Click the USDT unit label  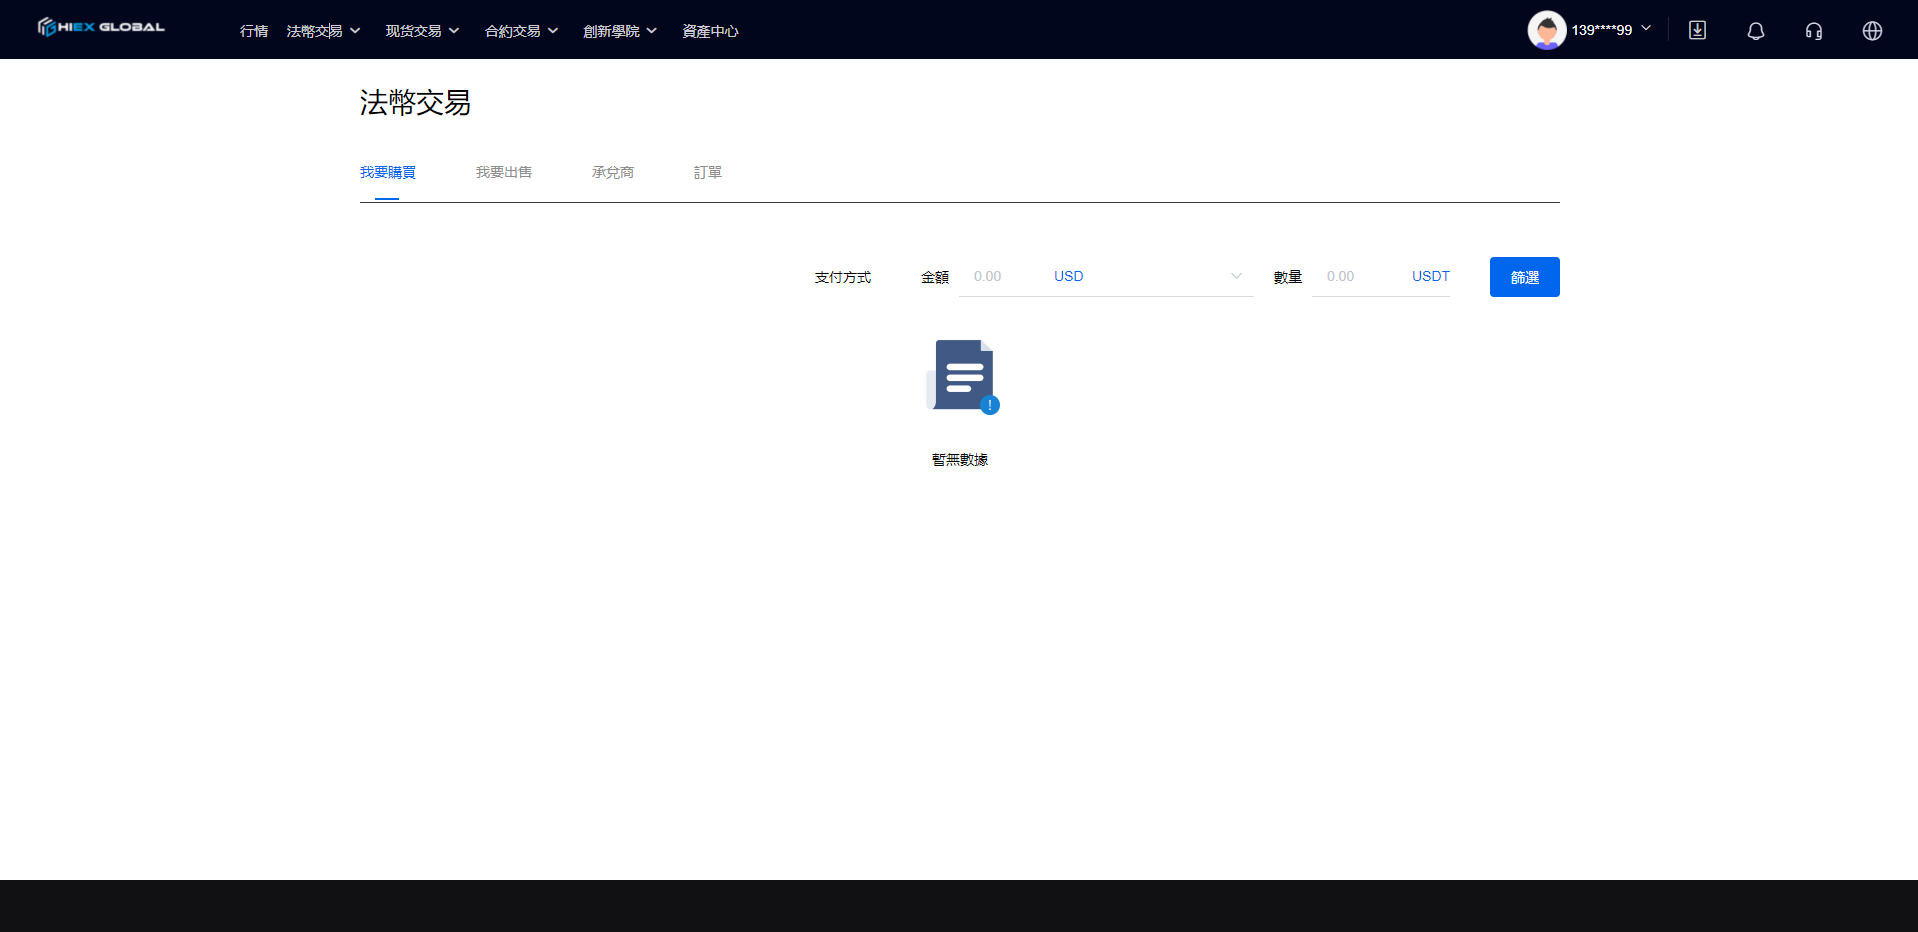click(x=1430, y=276)
